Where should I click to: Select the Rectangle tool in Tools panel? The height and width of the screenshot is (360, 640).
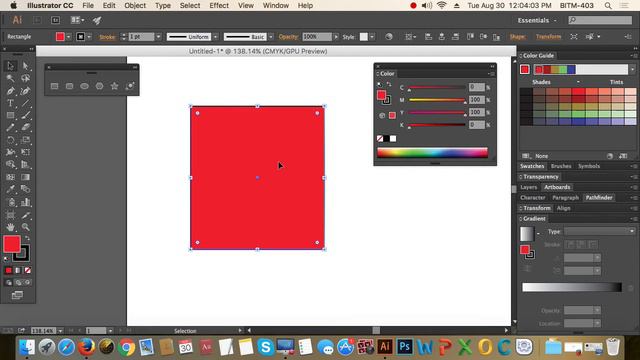click(11, 116)
